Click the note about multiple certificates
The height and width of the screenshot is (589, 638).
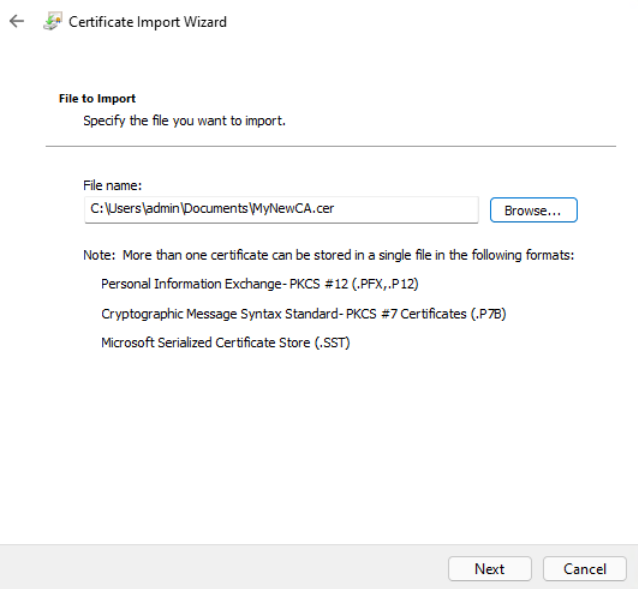[x=328, y=255]
